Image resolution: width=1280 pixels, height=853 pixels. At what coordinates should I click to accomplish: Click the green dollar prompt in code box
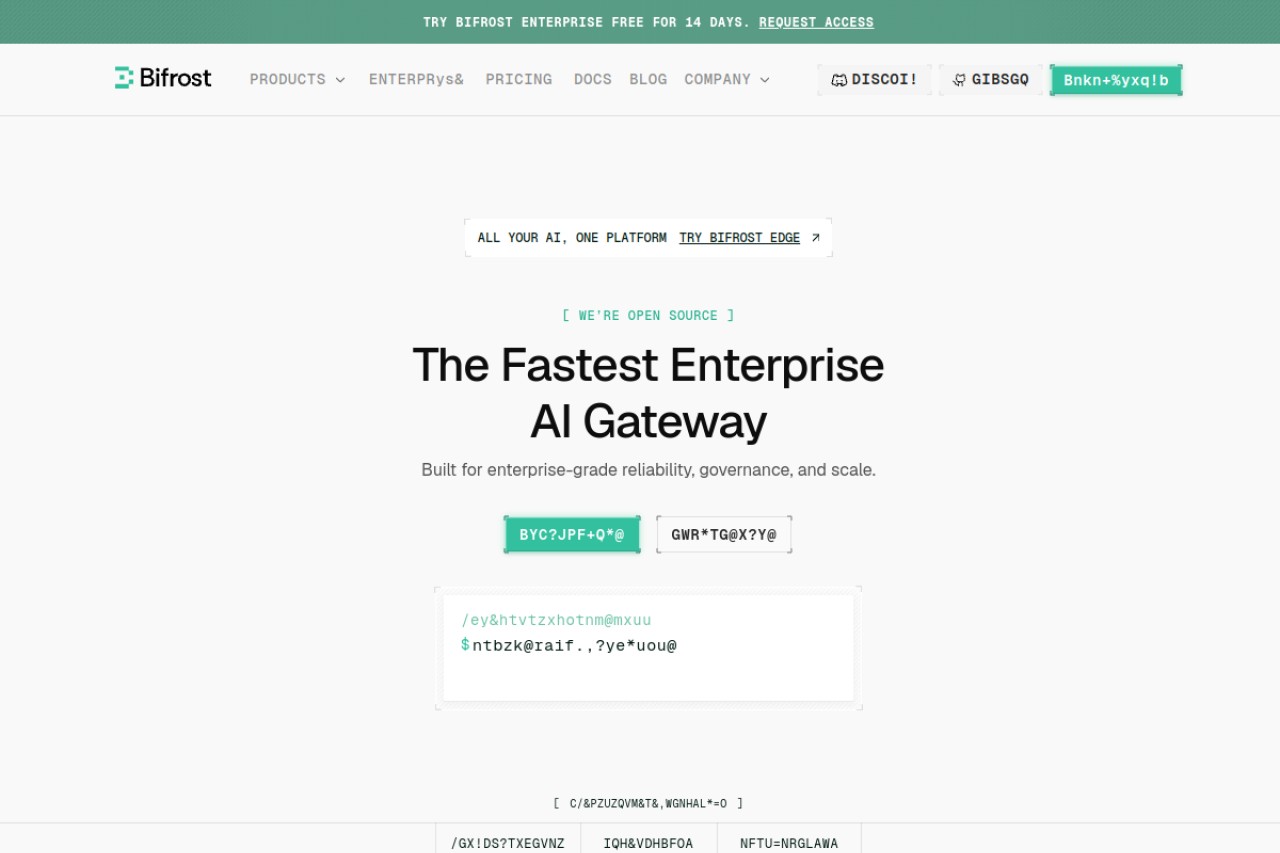click(465, 645)
